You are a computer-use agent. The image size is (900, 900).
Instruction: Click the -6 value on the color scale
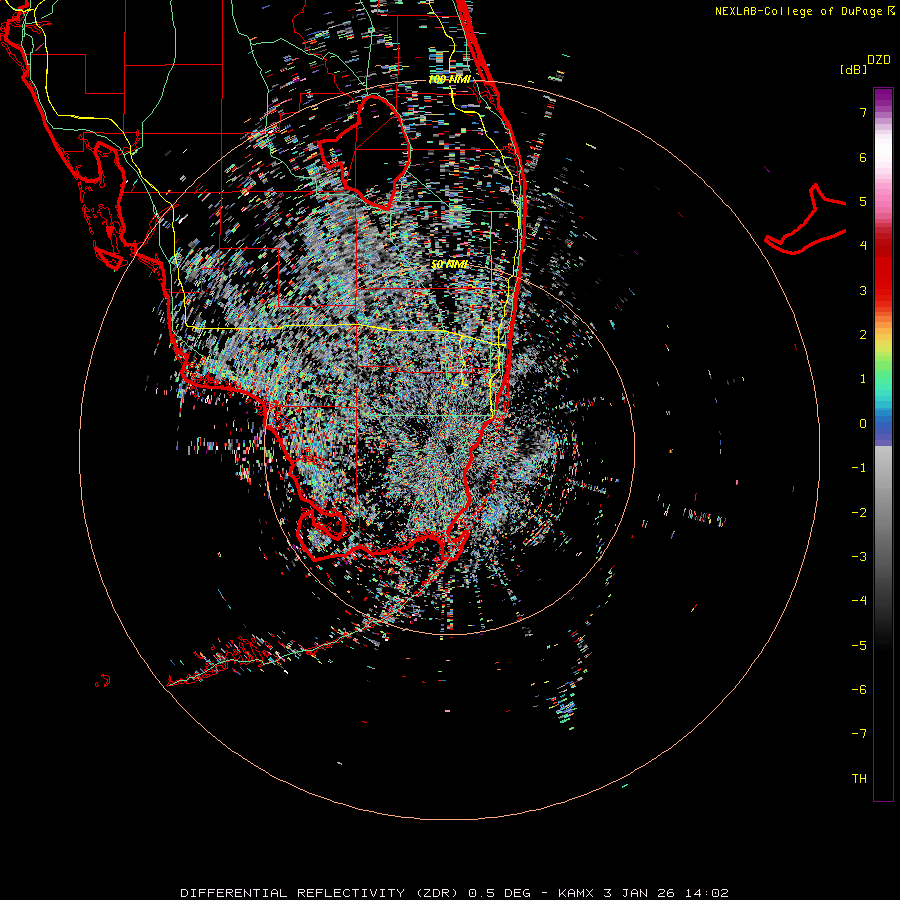pos(859,690)
